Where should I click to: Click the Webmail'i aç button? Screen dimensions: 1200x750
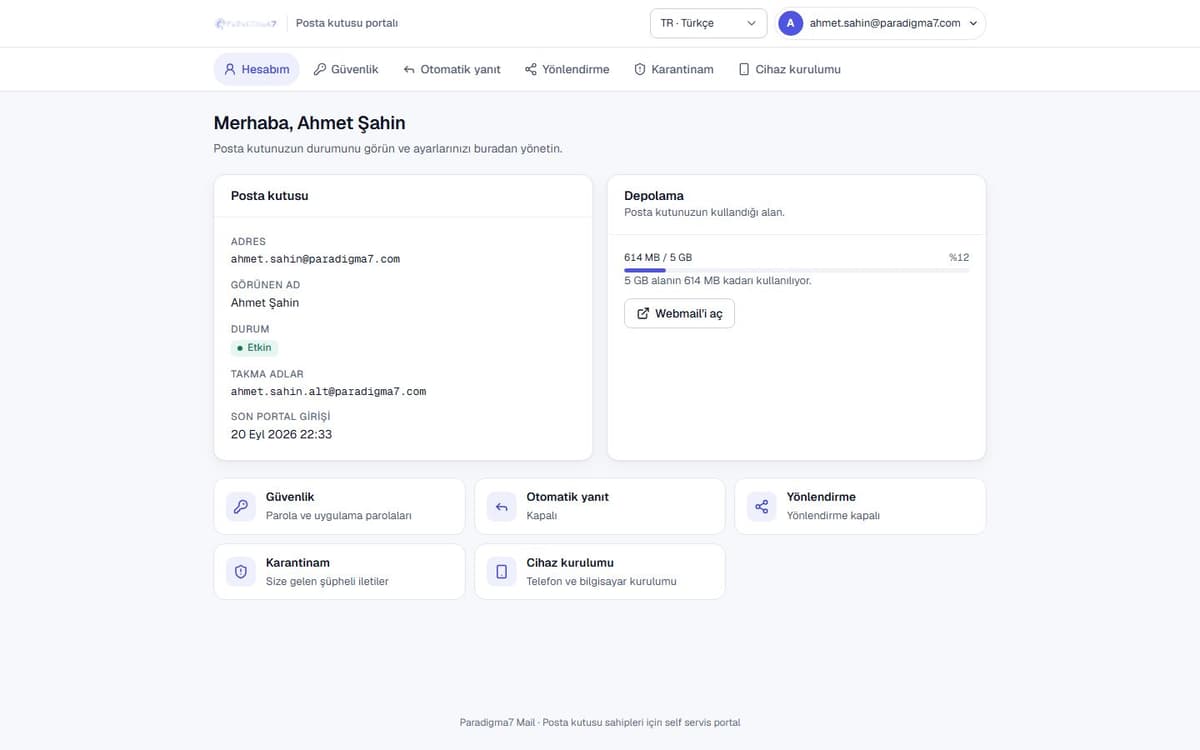coord(679,313)
